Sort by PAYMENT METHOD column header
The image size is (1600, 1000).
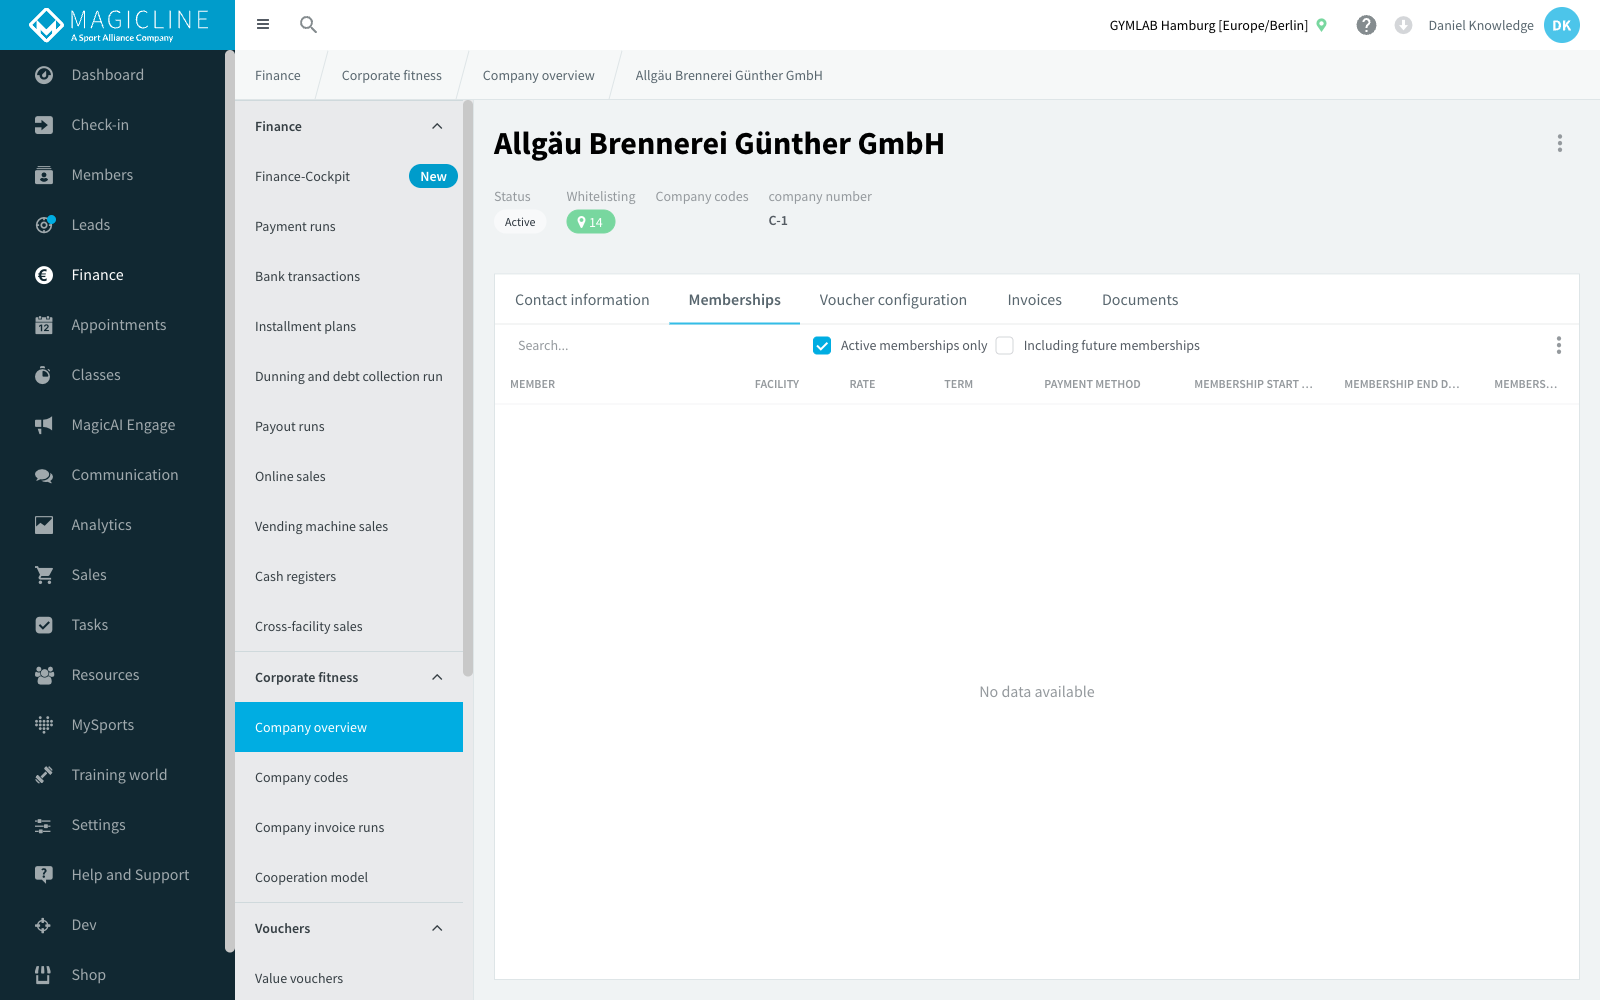pos(1092,384)
